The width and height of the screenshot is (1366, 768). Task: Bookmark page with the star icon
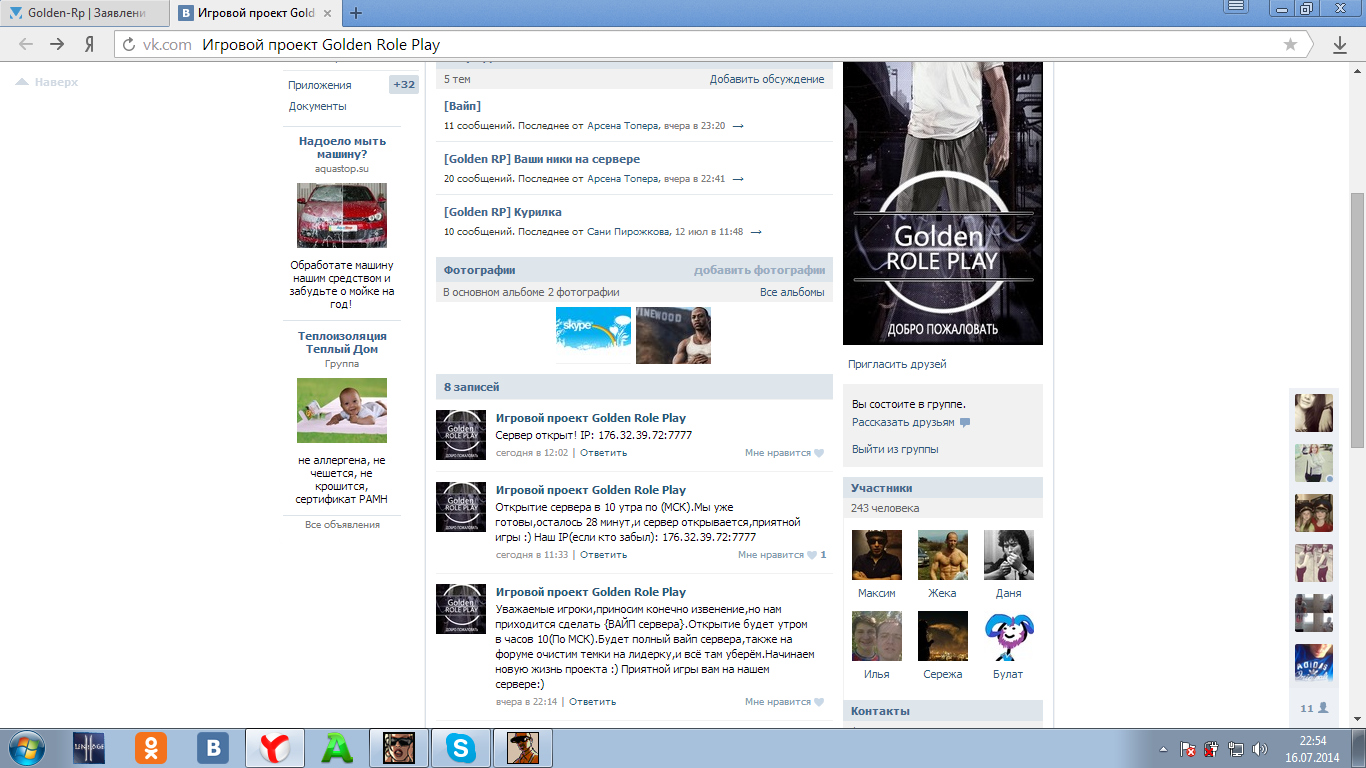(1290, 45)
